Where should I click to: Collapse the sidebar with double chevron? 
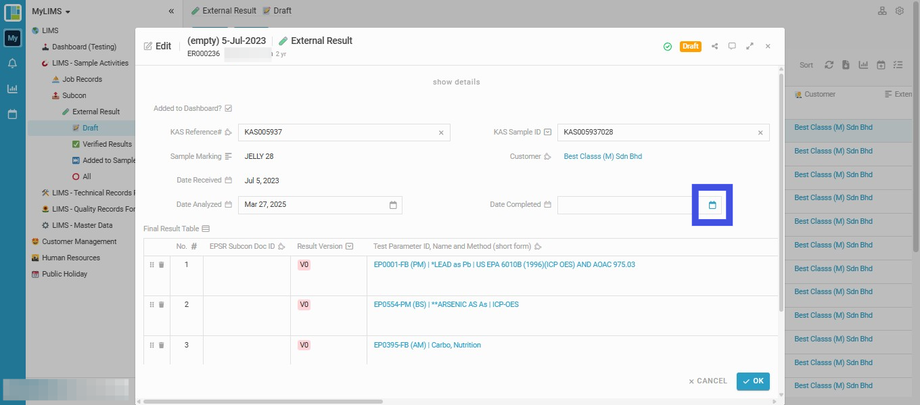point(171,11)
